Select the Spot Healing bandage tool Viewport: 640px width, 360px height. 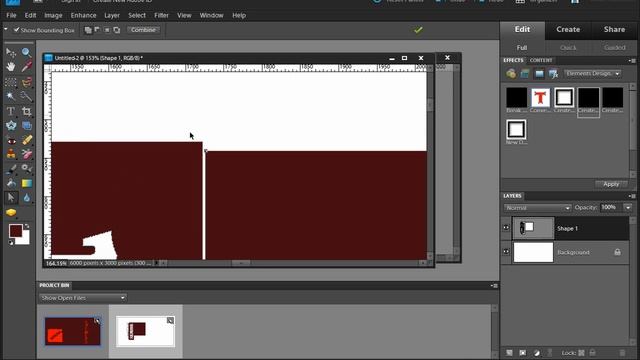click(x=27, y=140)
